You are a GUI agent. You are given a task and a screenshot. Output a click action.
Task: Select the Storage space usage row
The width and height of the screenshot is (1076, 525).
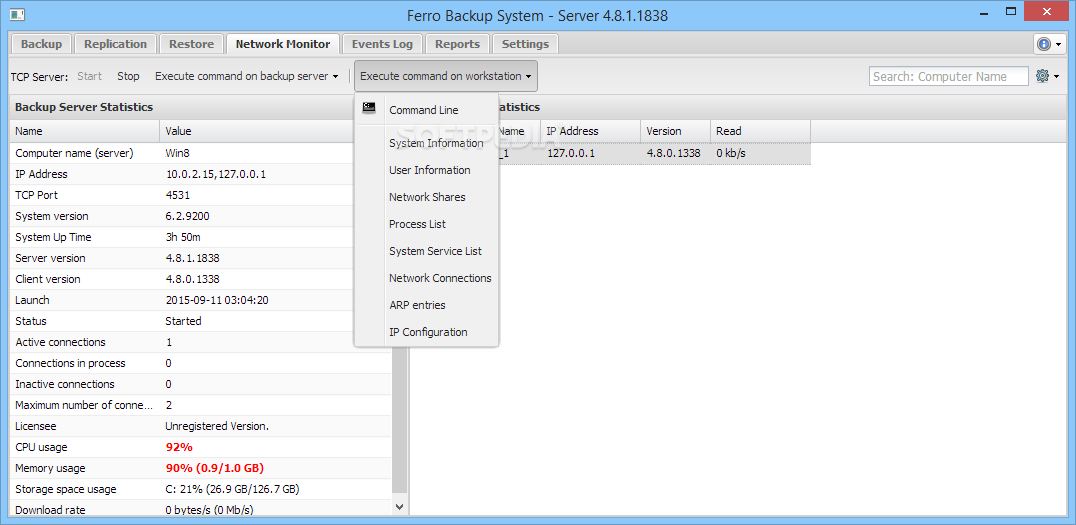click(x=201, y=489)
